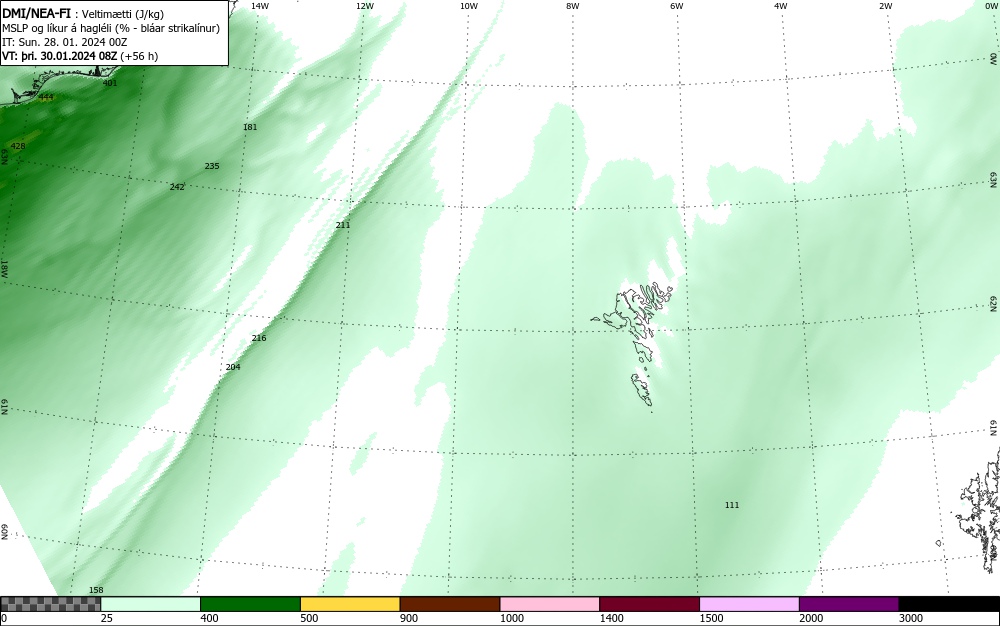Click the map value 444

[46, 97]
